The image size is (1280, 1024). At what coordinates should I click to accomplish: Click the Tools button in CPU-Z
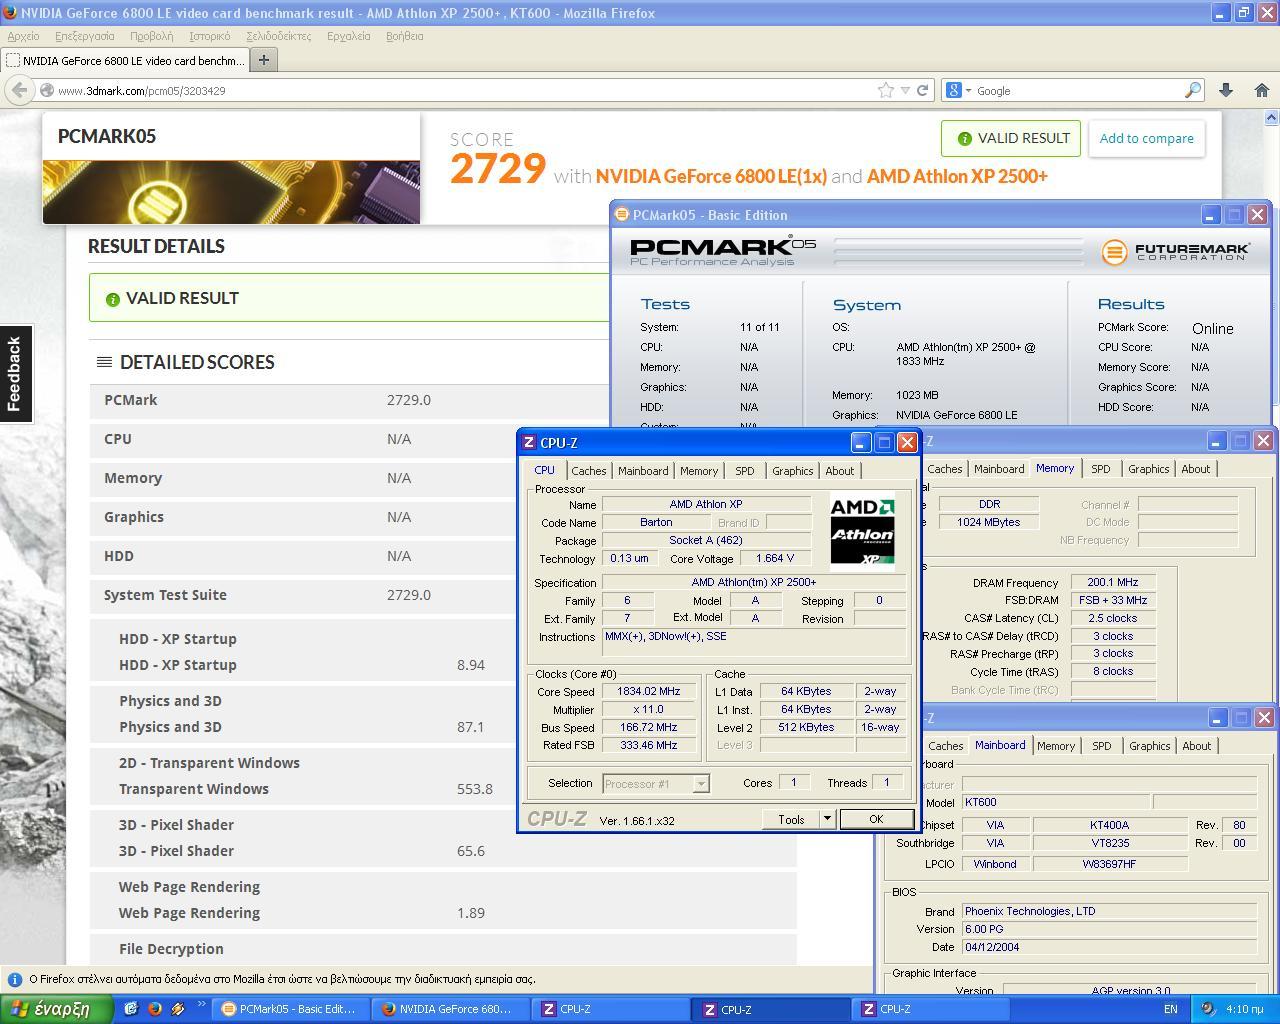coord(791,819)
